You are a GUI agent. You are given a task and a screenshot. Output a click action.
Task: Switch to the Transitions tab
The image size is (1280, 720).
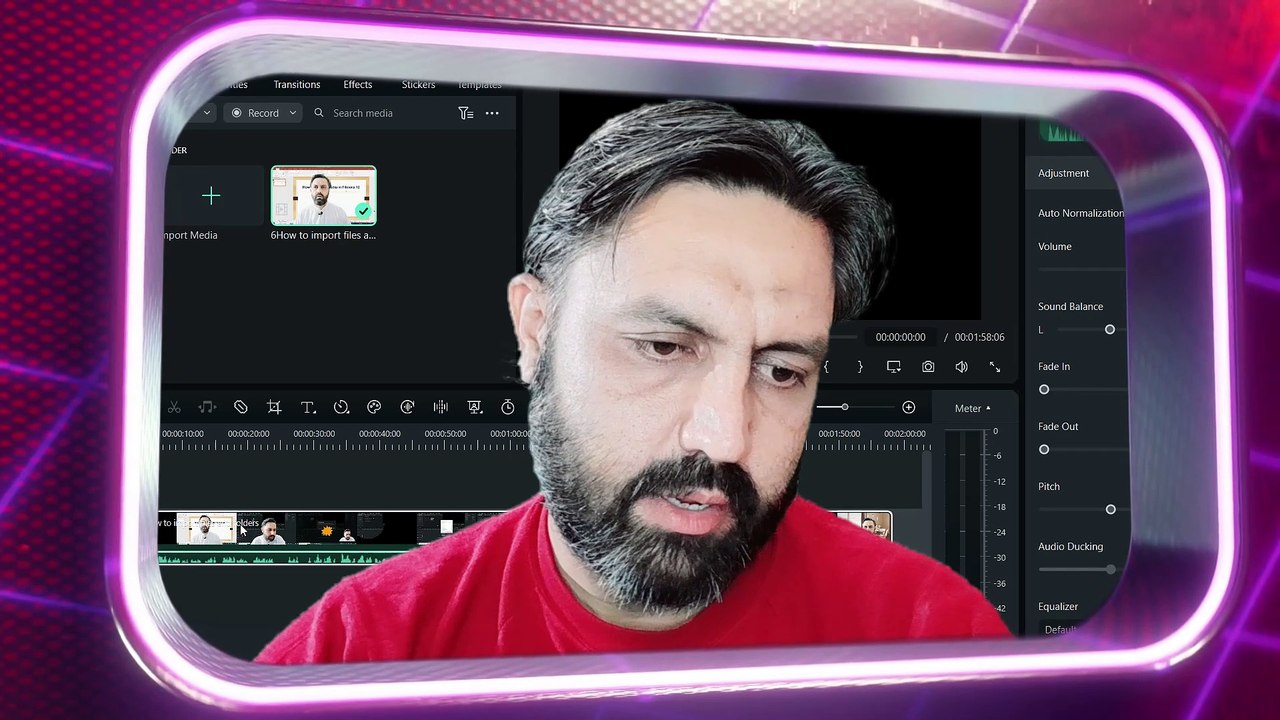[297, 85]
